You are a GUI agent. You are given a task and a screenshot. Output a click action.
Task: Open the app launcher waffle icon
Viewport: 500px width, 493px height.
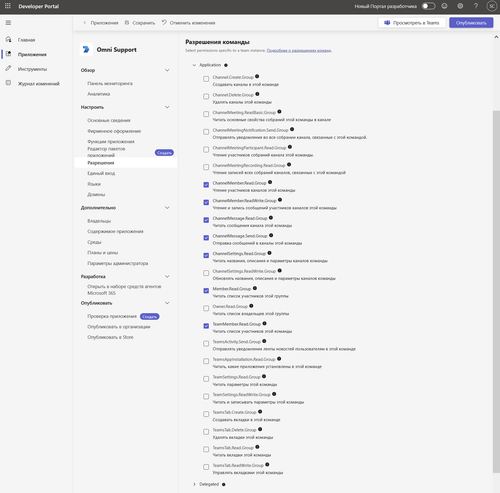point(8,6)
